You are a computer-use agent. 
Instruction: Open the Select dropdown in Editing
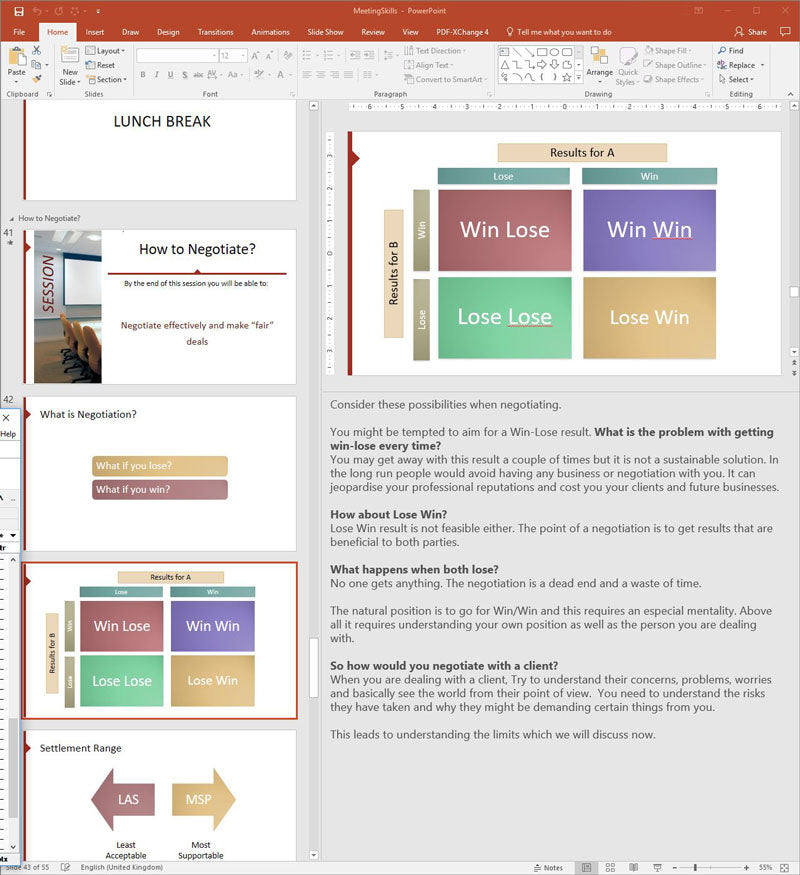pyautogui.click(x=736, y=80)
